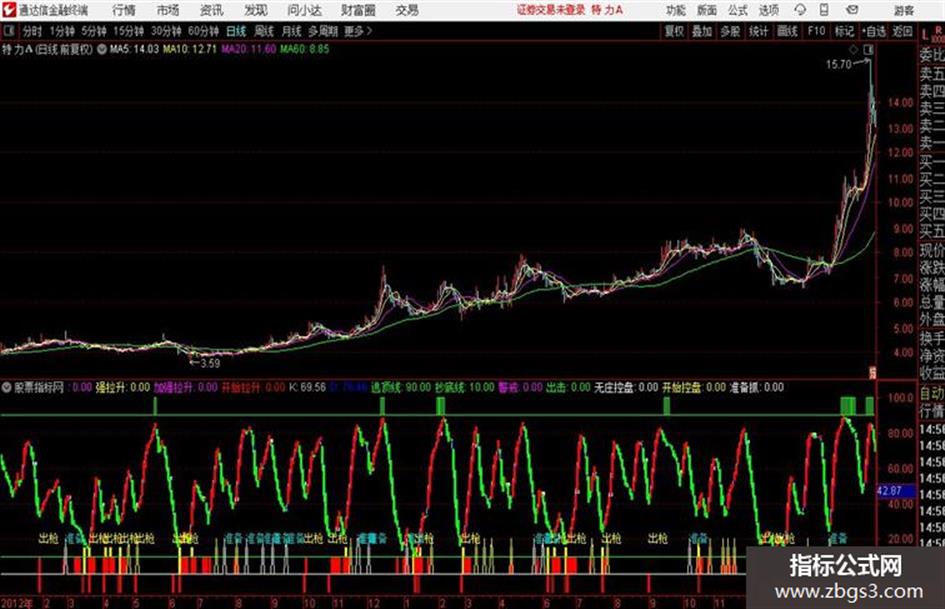
Task: Expand the MA indicator settings circle icon
Action: (102, 49)
